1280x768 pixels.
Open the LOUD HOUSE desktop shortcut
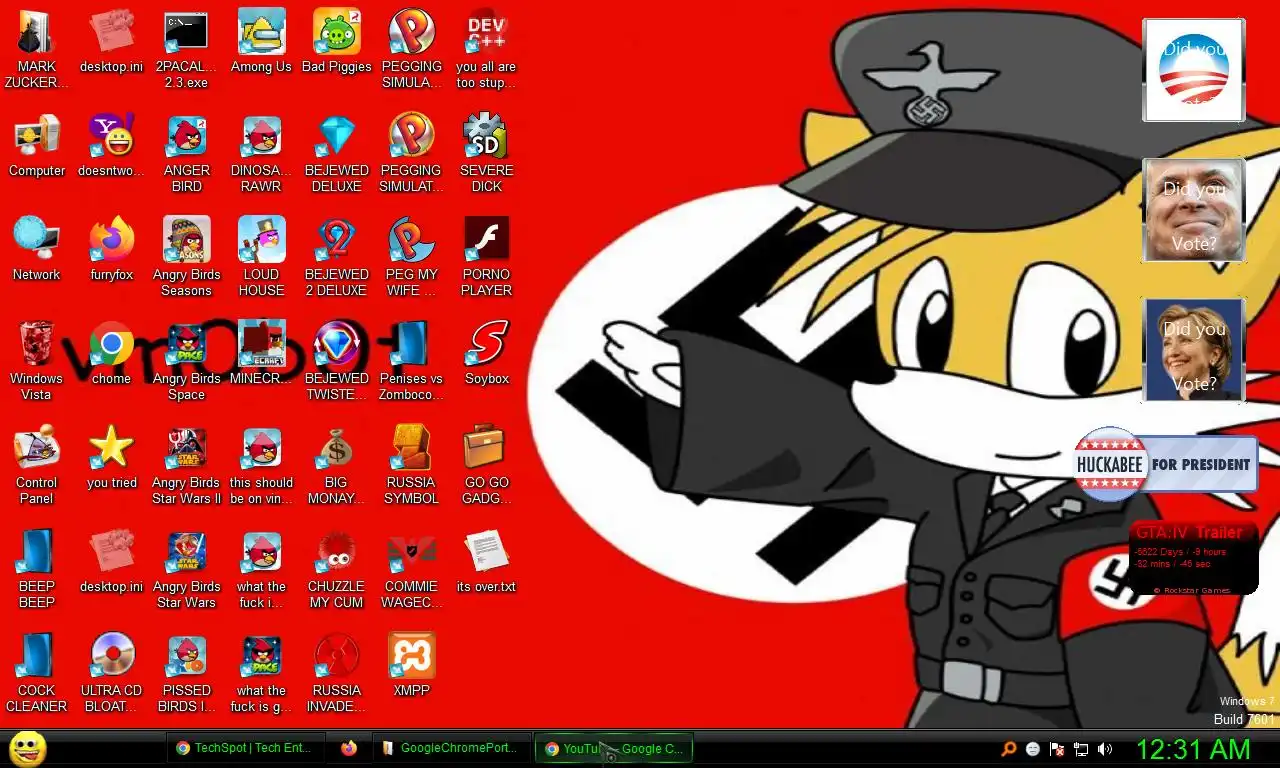pos(261,258)
